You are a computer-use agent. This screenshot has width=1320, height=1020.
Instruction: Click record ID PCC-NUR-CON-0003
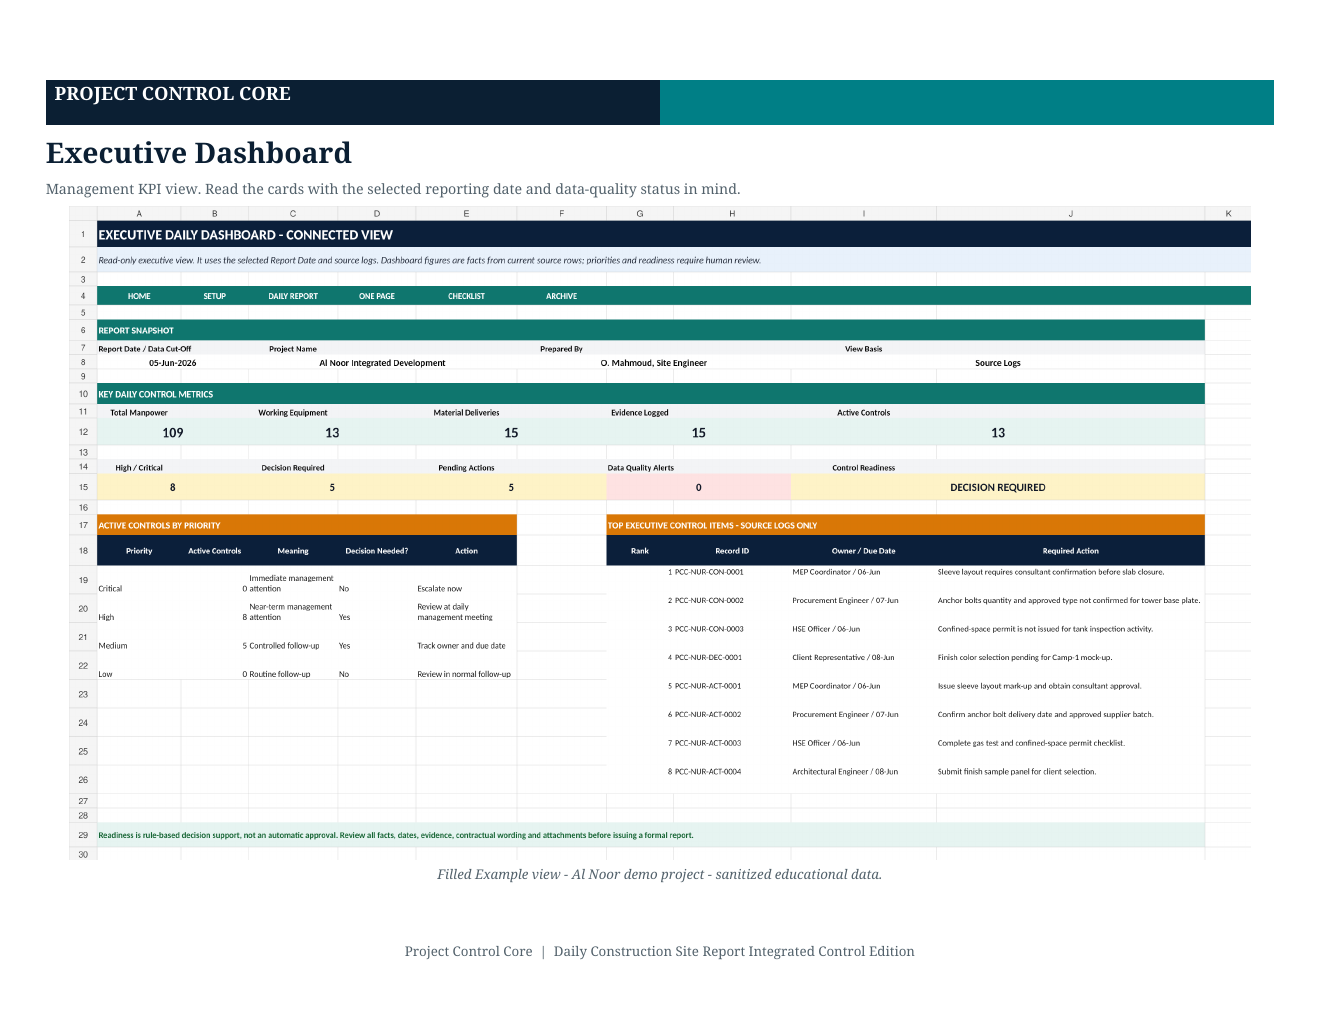(709, 629)
